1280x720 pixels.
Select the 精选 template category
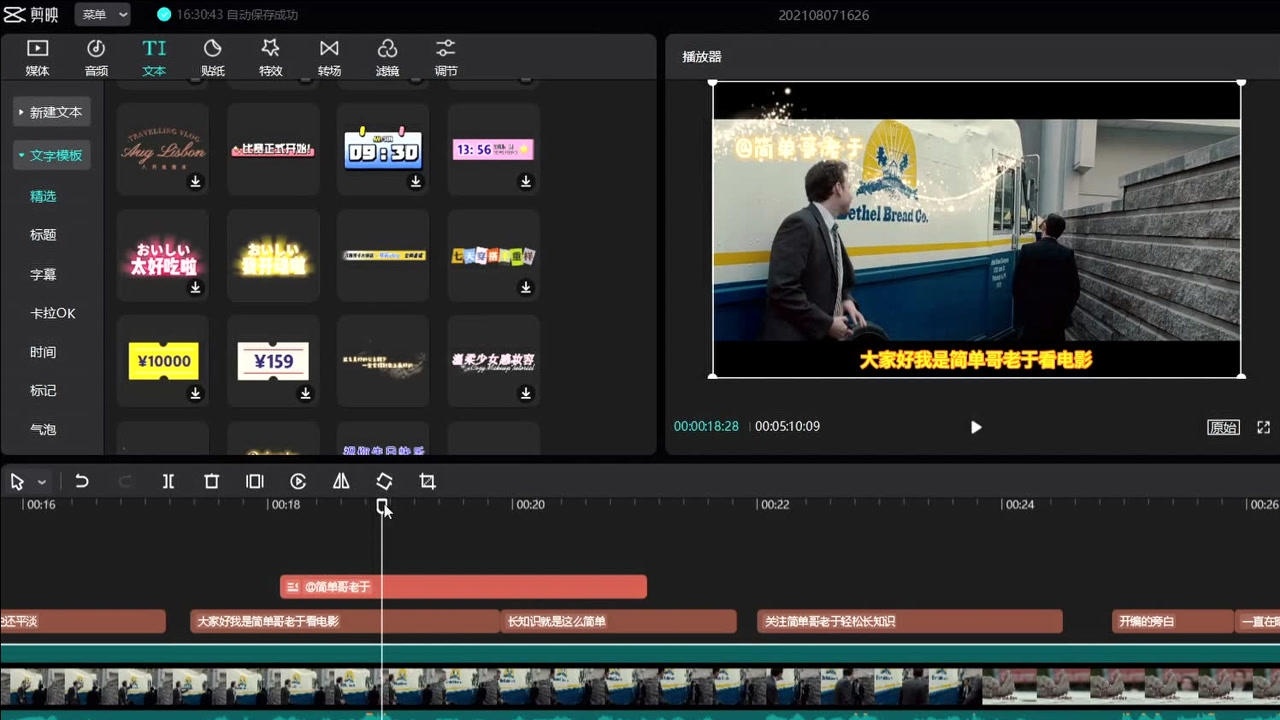click(43, 196)
